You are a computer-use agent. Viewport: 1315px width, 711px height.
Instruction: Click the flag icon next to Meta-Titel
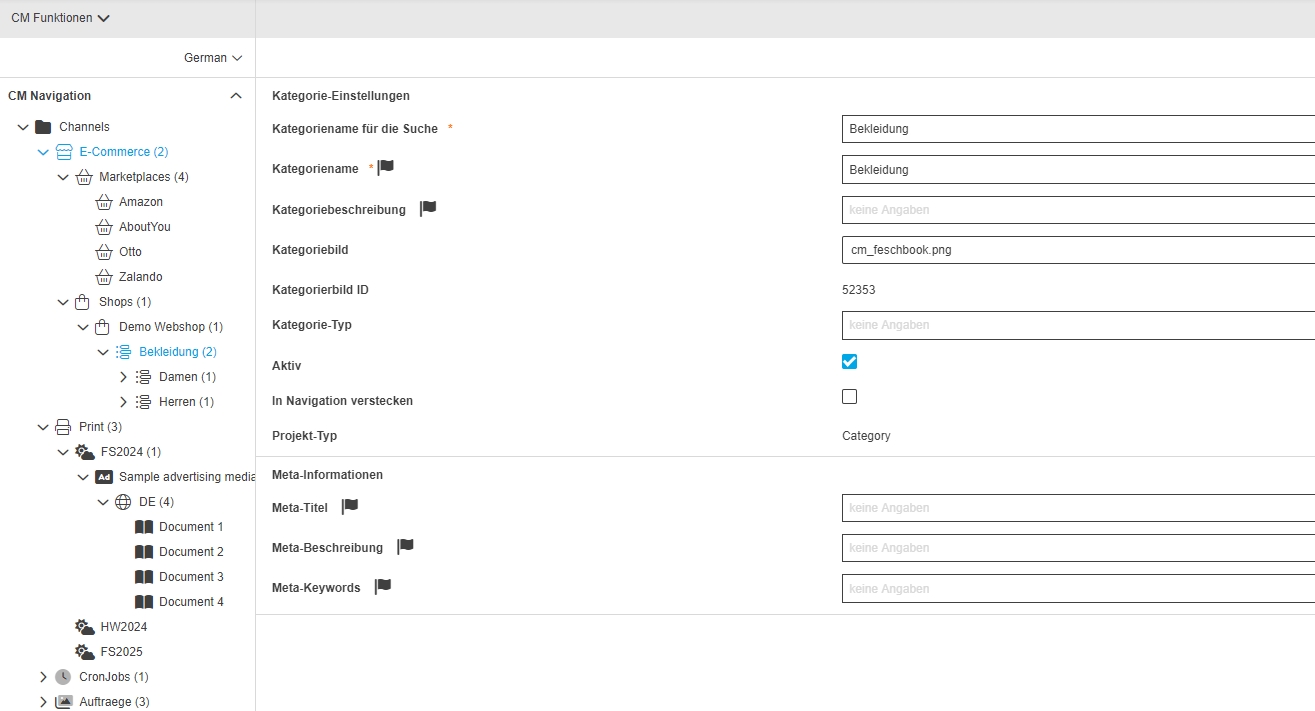(350, 507)
